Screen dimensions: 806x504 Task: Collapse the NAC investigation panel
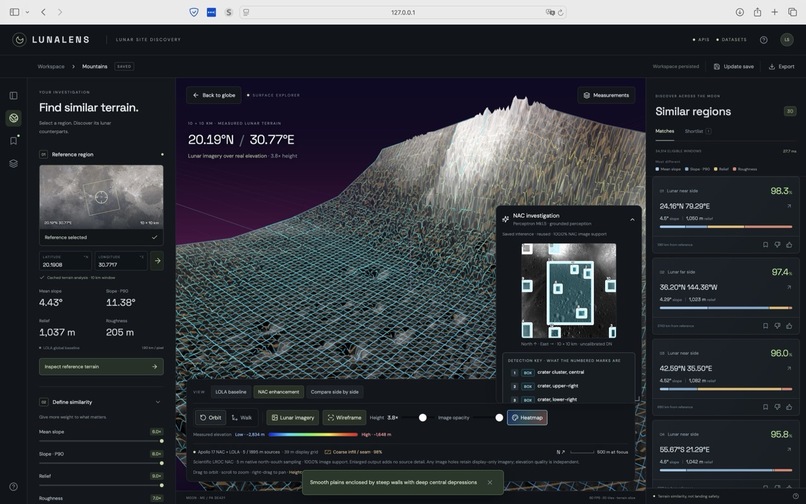click(x=632, y=220)
